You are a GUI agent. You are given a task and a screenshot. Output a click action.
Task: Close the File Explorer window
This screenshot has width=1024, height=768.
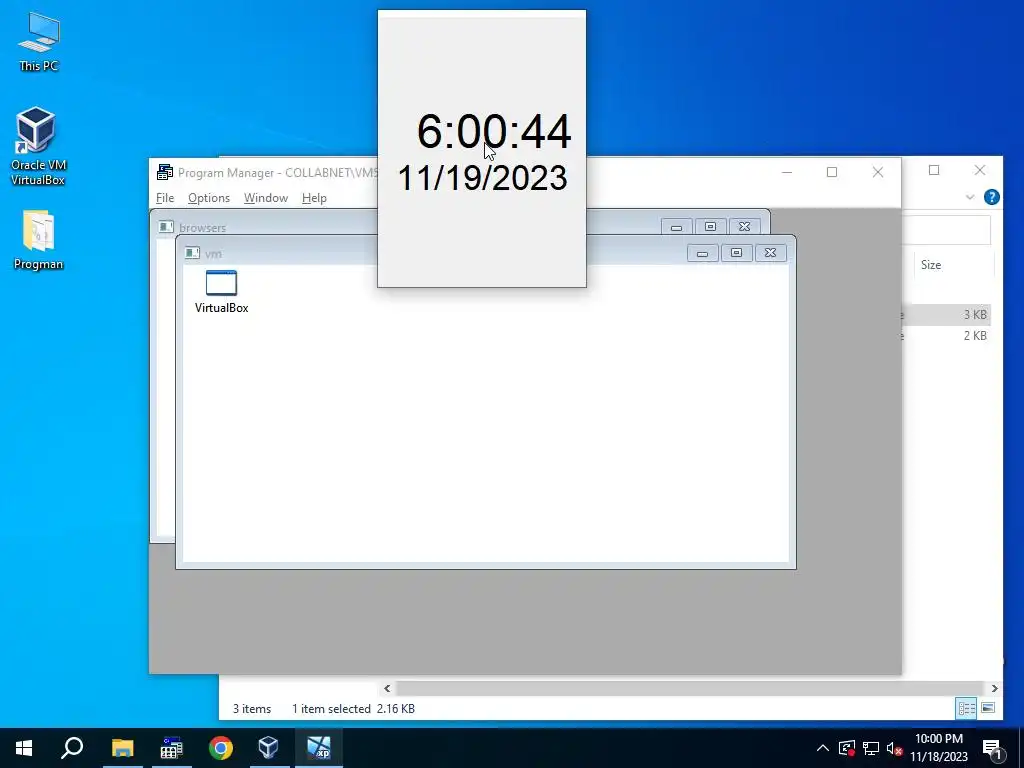(x=980, y=170)
